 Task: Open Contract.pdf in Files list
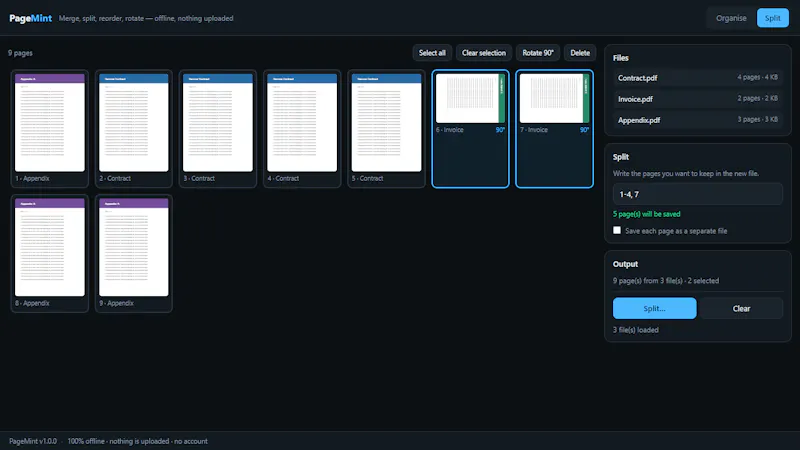click(x=697, y=78)
